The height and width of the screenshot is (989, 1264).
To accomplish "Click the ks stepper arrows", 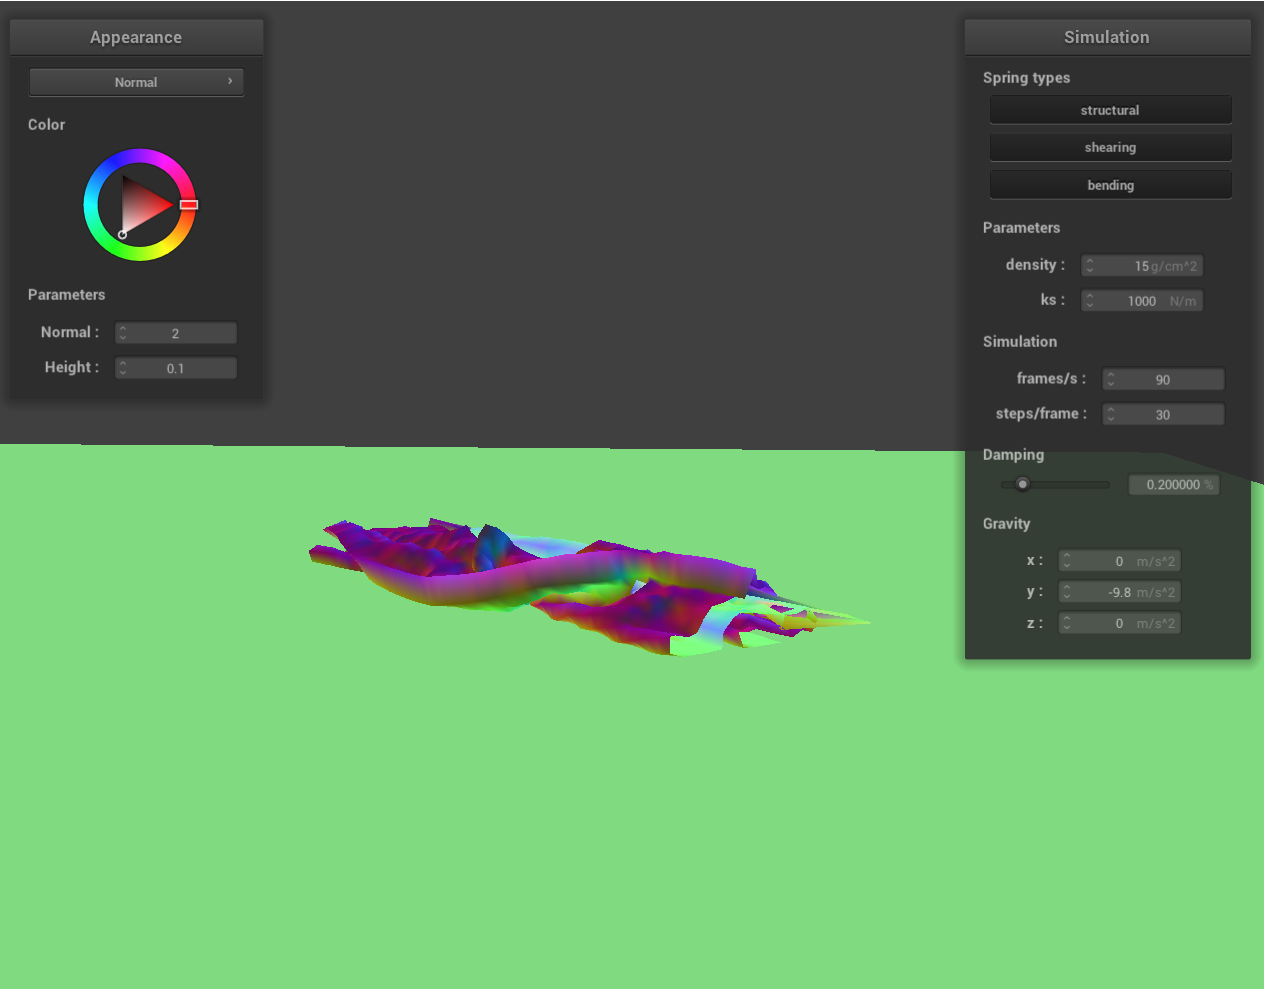I will [1090, 301].
